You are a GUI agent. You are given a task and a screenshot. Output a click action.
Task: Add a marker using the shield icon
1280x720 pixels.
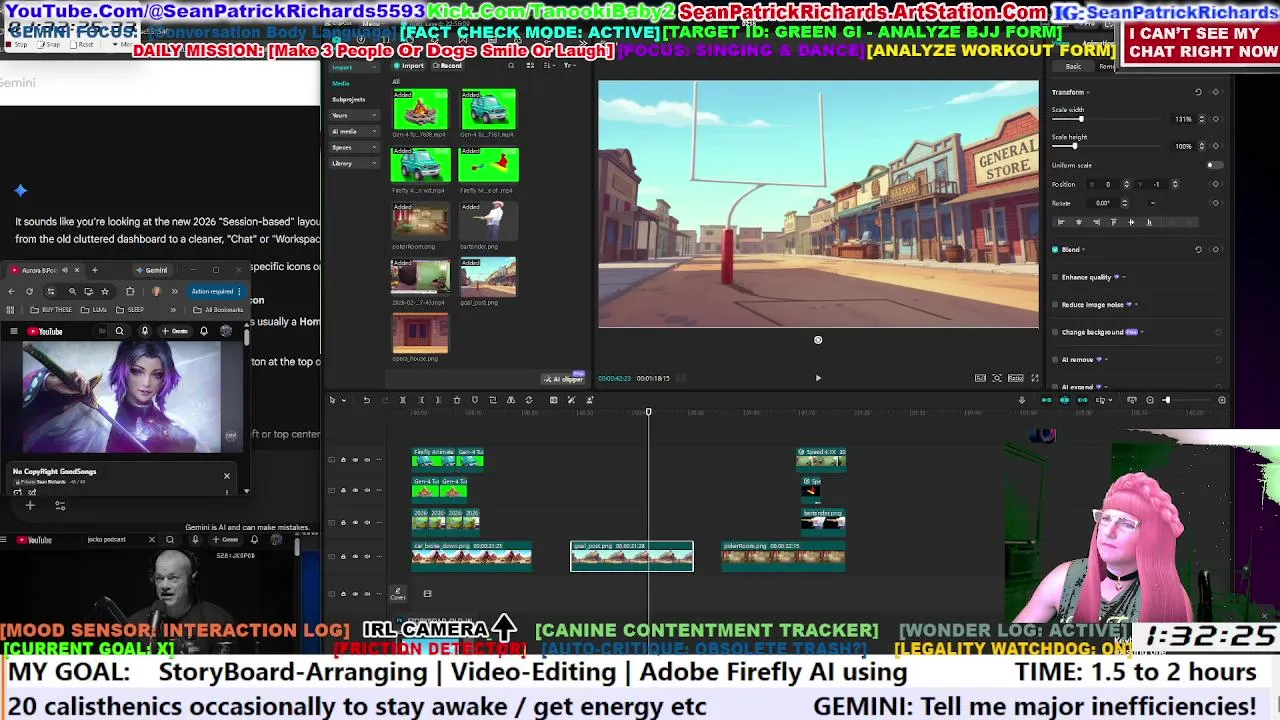point(475,400)
